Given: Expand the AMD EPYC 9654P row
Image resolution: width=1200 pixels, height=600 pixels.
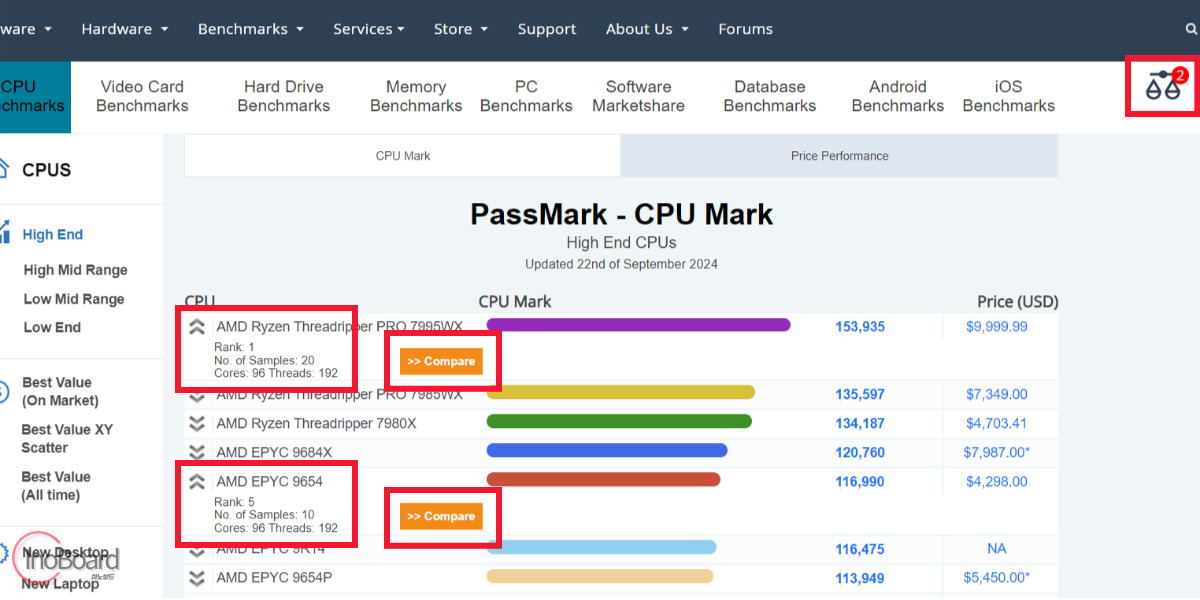Looking at the screenshot, I should (197, 578).
